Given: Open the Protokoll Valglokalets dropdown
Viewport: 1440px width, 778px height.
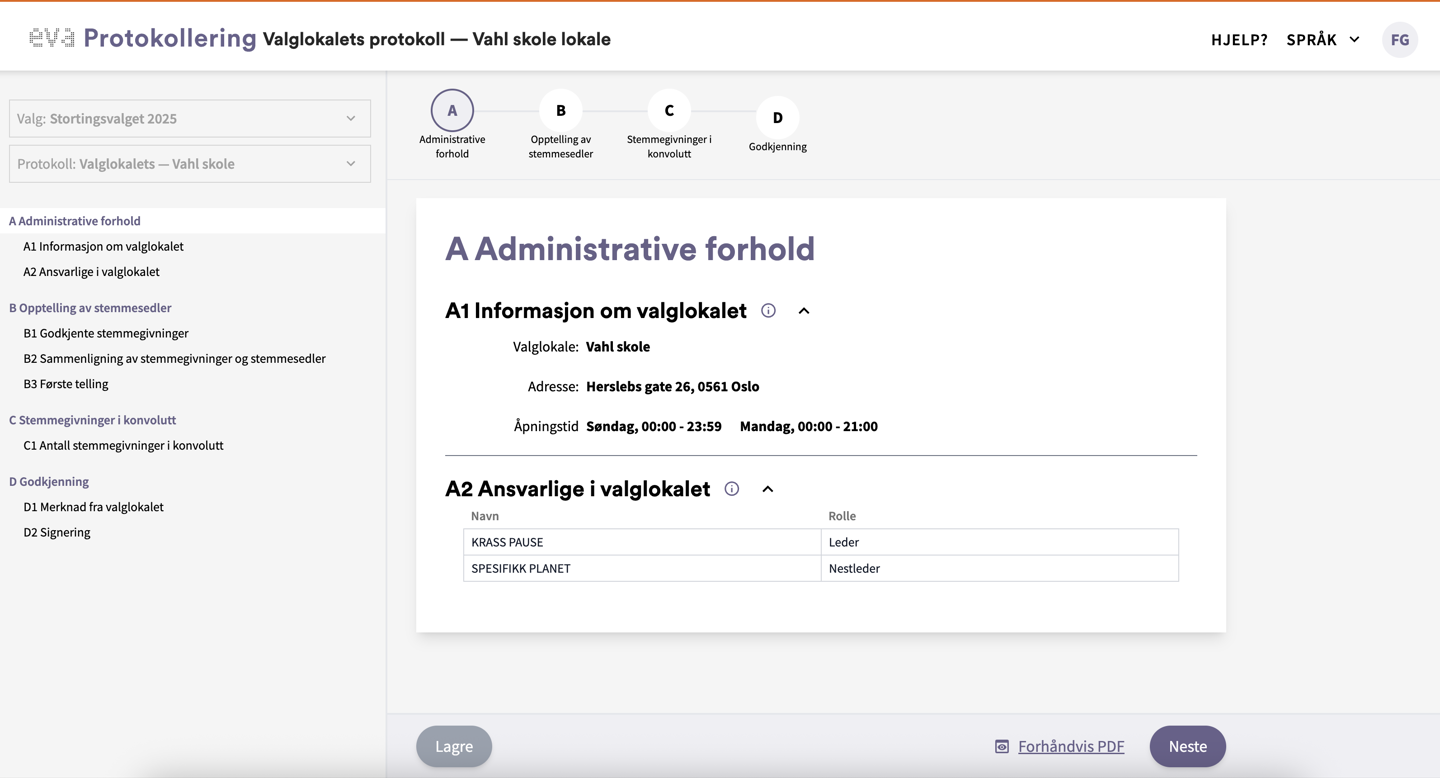Looking at the screenshot, I should pos(190,164).
